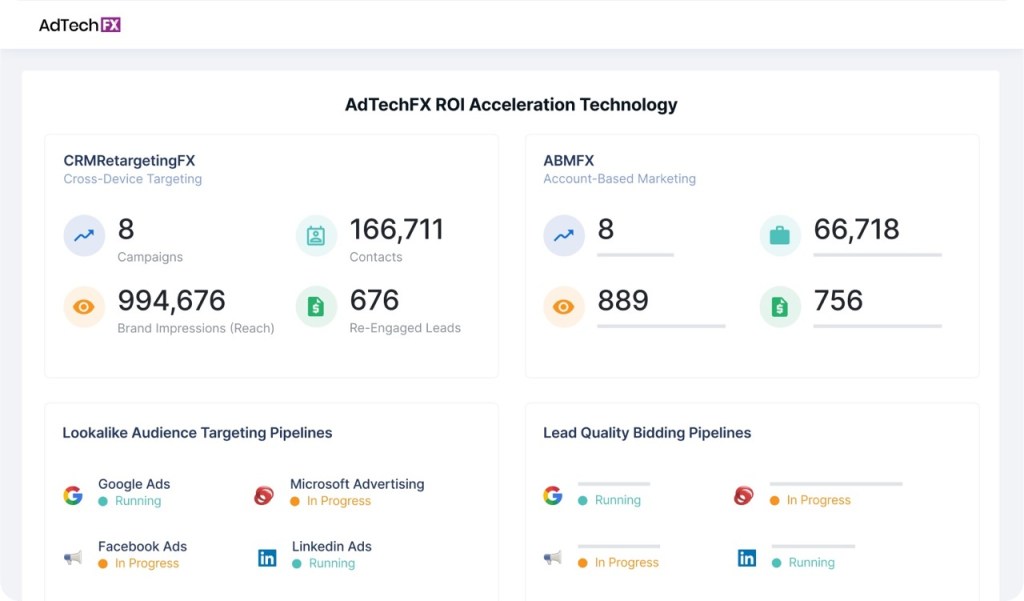Click the Facebook Ads megaphone icon under Lookalike
The image size is (1024, 601).
pyautogui.click(x=73, y=558)
